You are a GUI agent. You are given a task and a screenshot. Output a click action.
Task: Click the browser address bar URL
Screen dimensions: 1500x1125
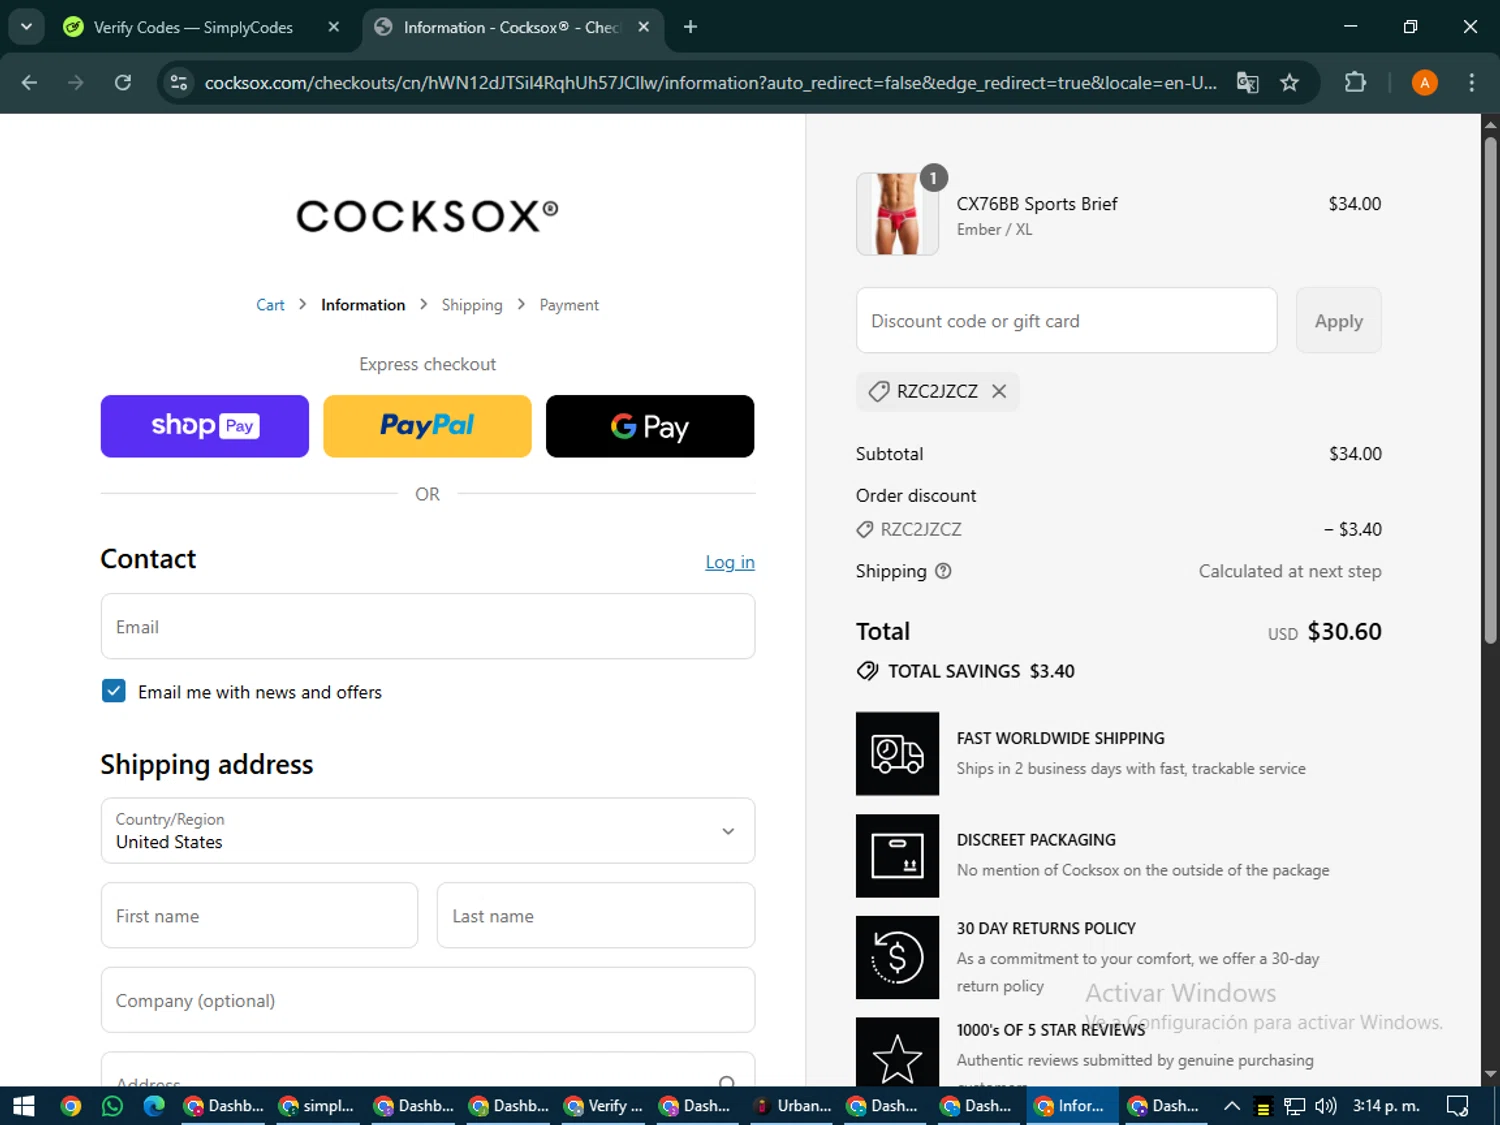(710, 83)
